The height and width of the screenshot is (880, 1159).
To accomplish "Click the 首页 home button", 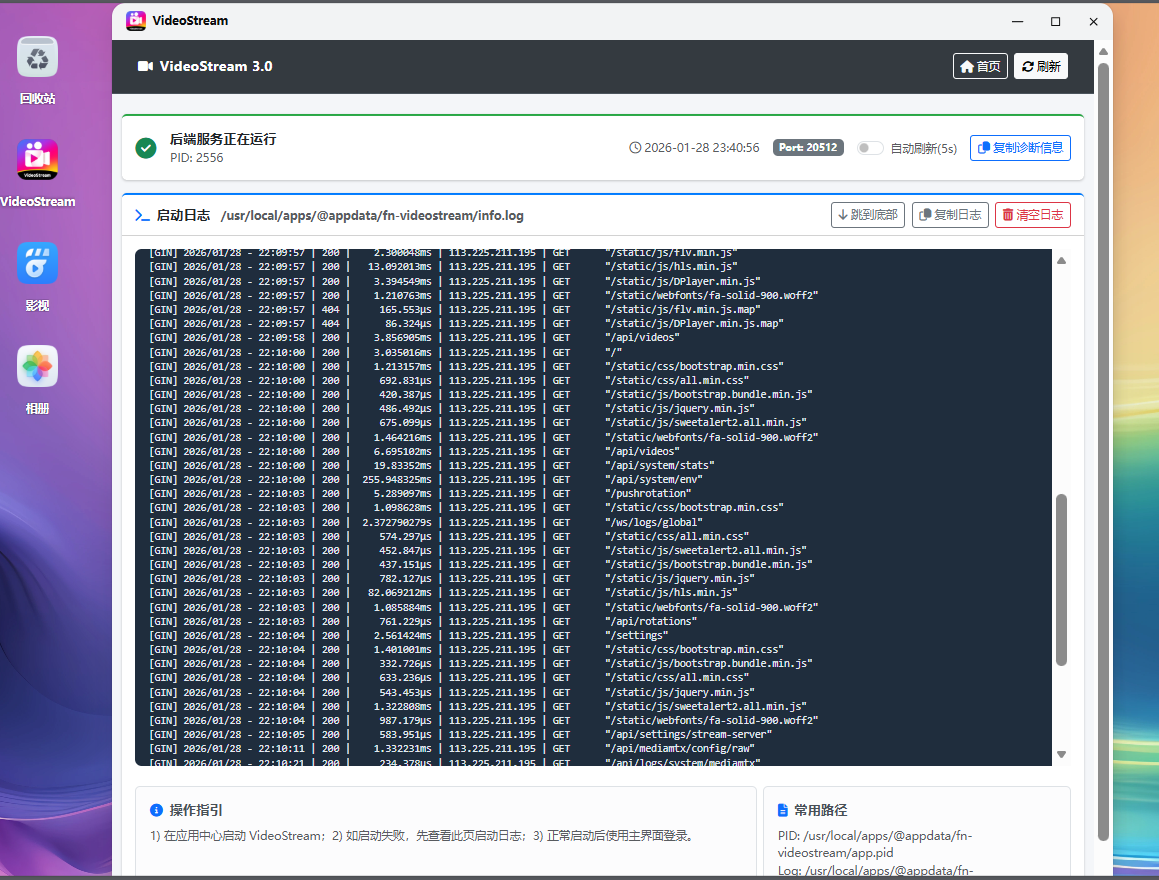I will coord(979,66).
